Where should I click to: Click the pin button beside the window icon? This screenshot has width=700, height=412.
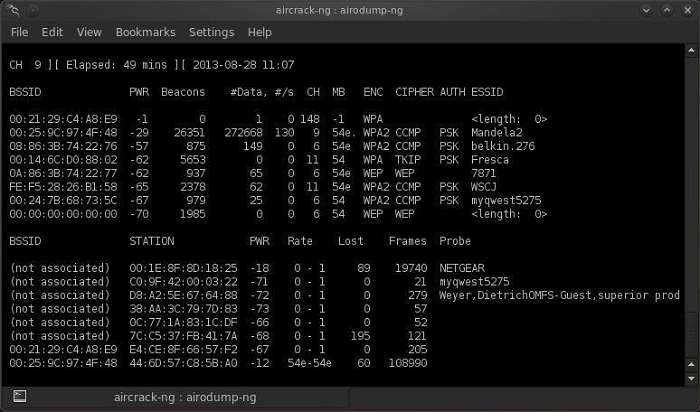(x=33, y=10)
